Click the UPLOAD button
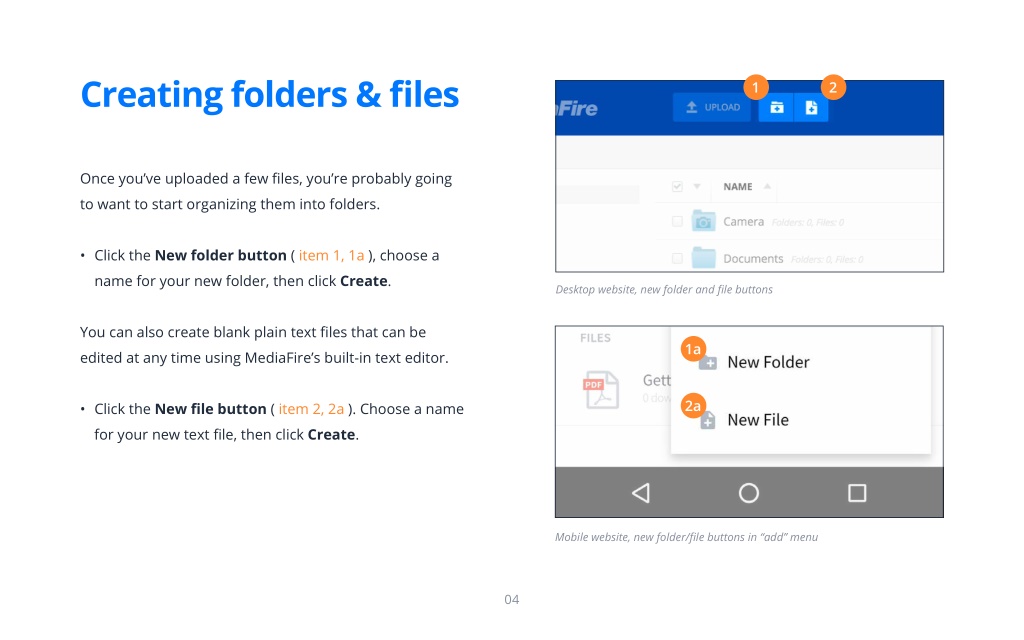 click(x=712, y=108)
